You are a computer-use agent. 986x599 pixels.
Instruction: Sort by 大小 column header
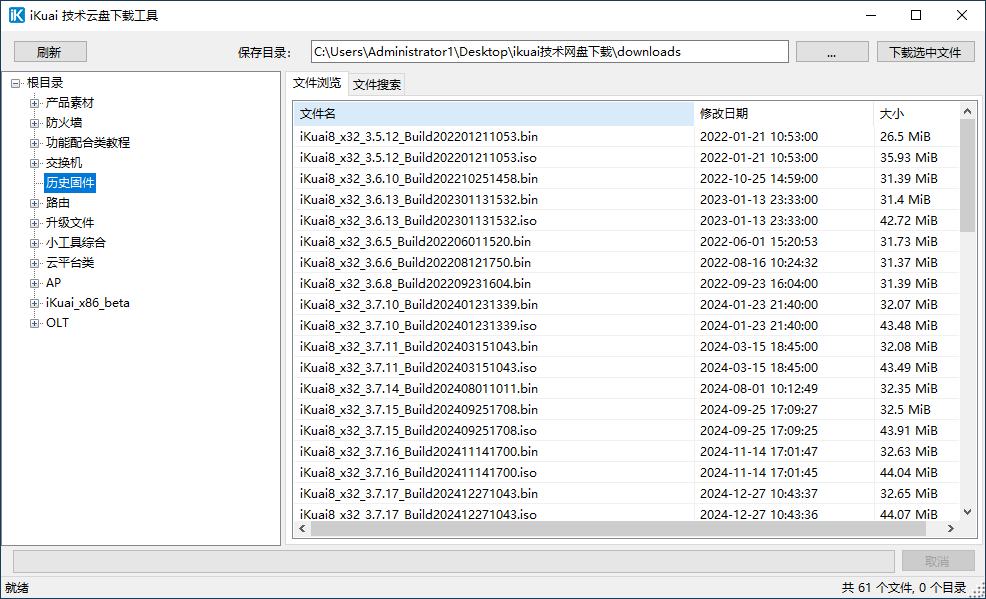coord(916,114)
